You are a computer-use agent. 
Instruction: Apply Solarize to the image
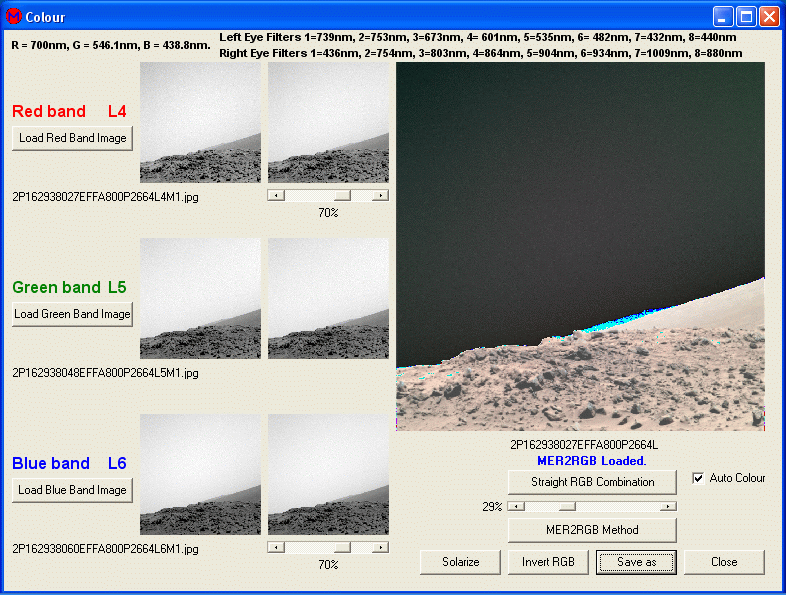pos(461,562)
